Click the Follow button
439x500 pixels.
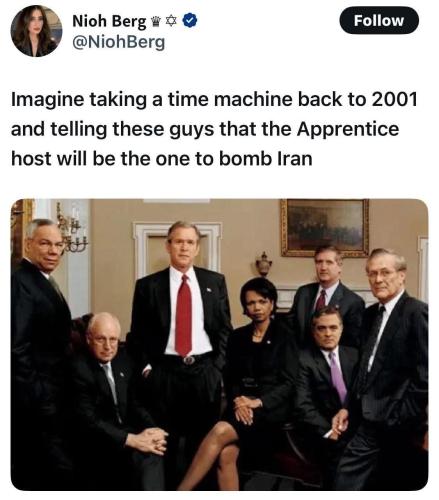click(379, 21)
